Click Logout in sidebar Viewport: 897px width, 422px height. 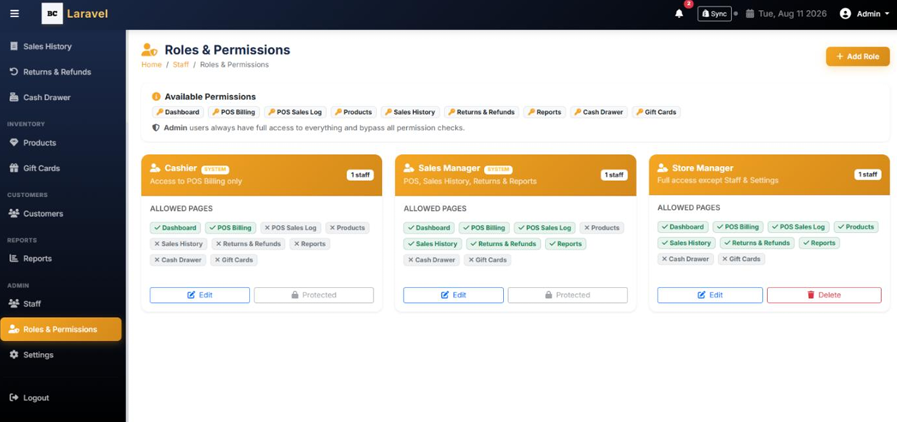click(x=63, y=397)
